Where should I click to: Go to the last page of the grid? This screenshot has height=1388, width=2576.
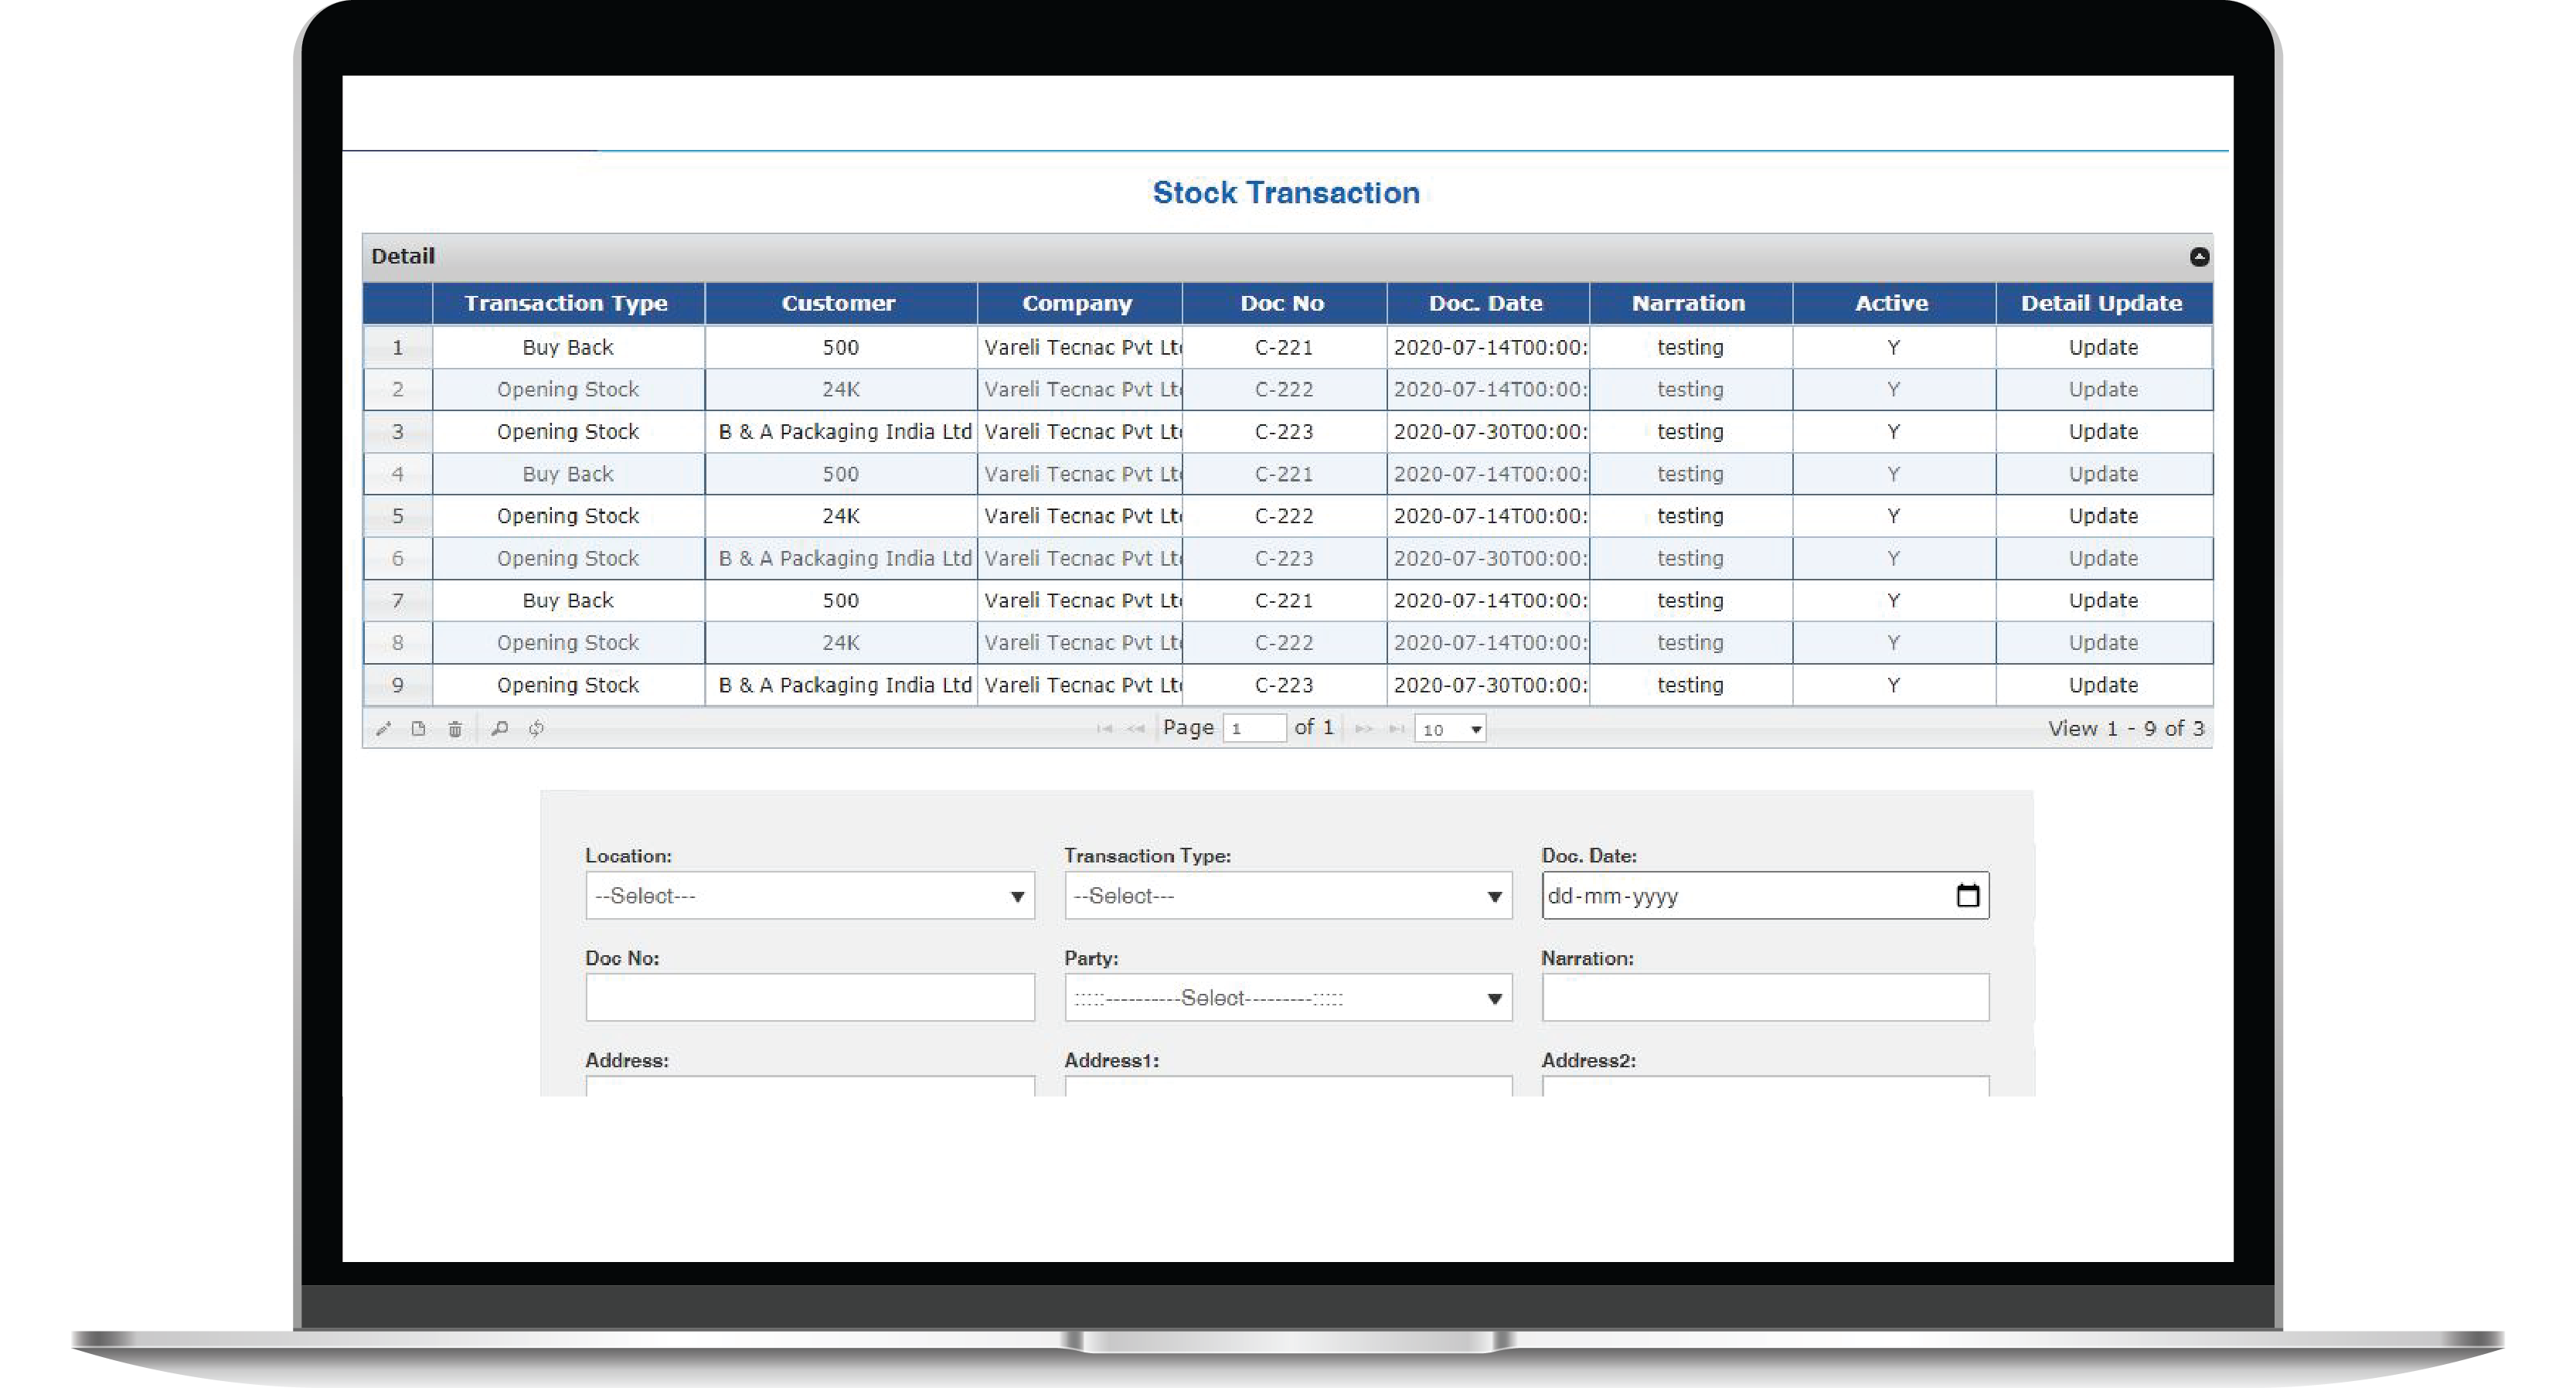pyautogui.click(x=1397, y=729)
